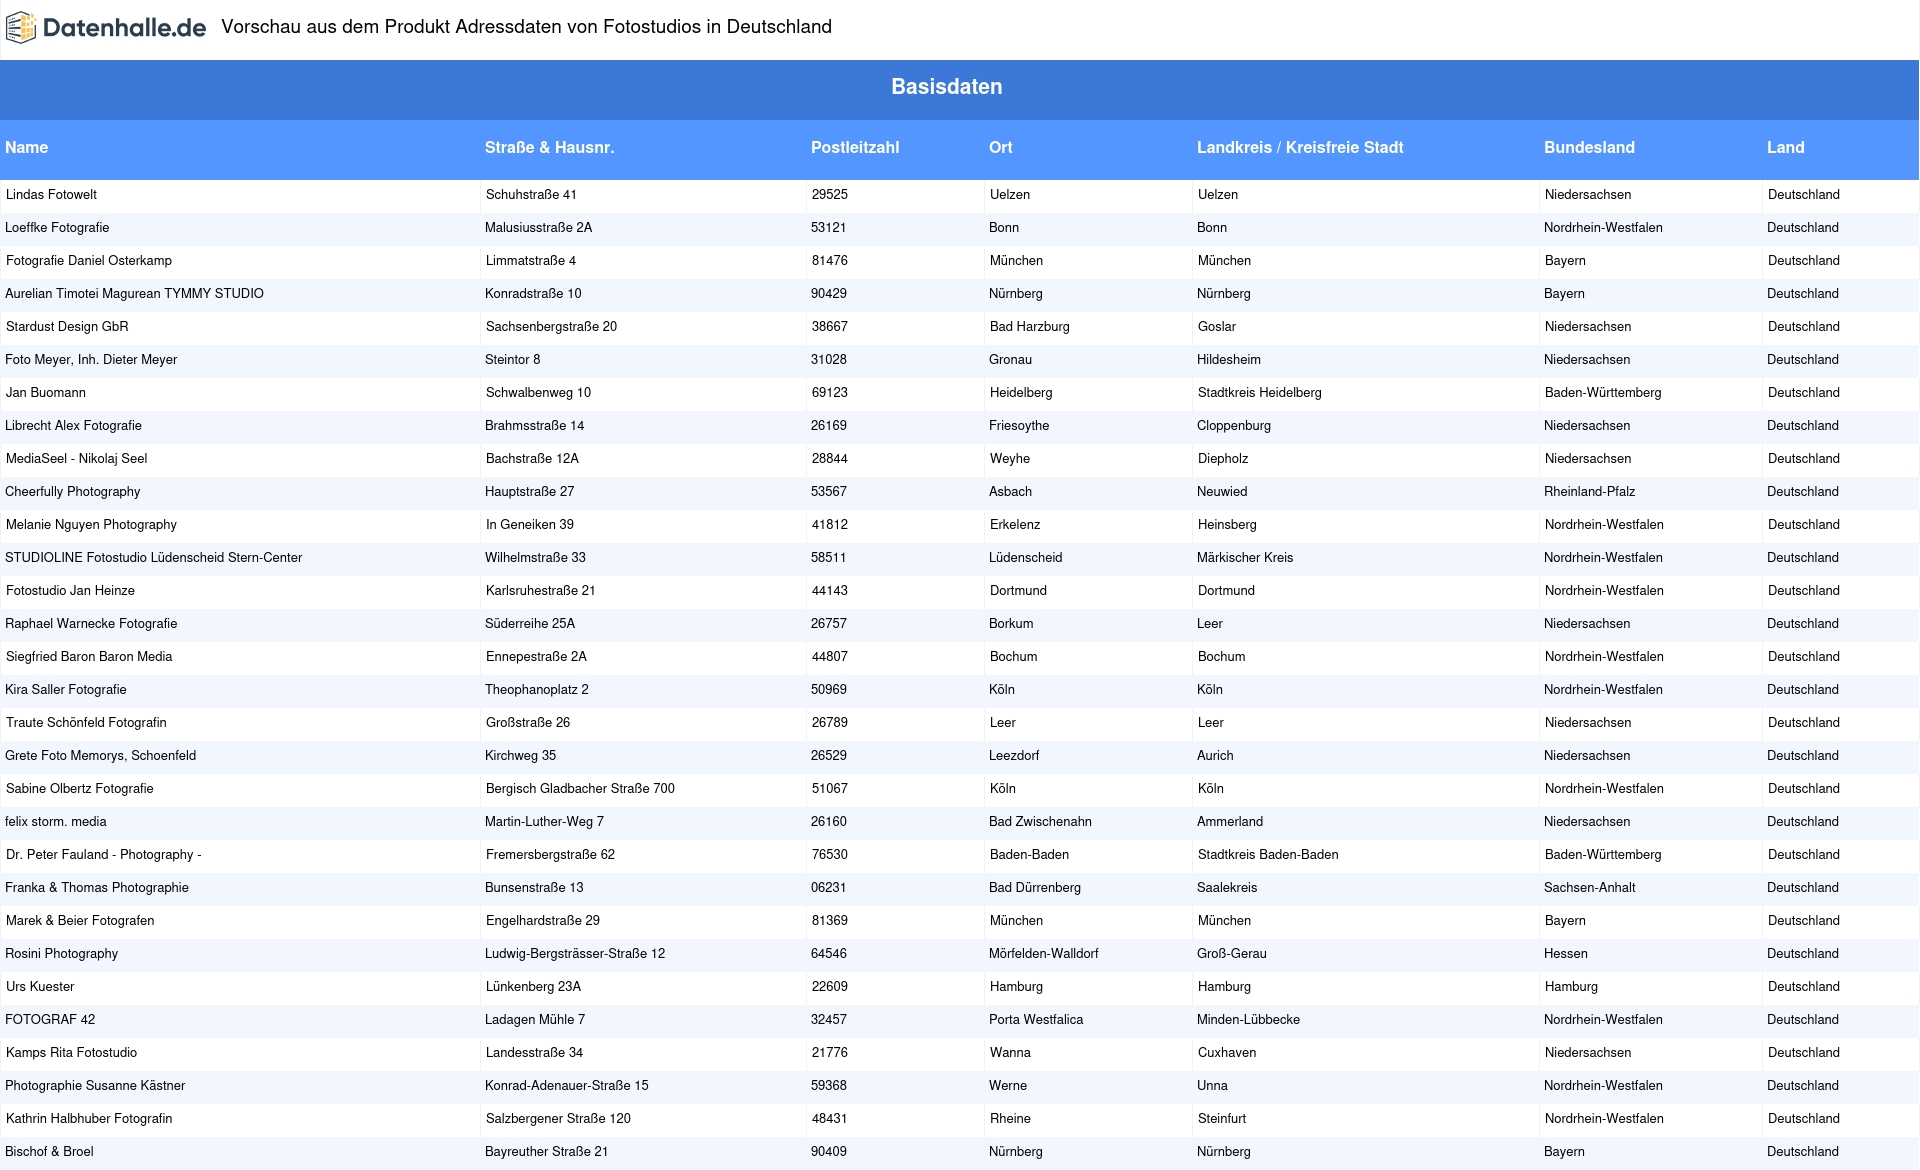Select the Hessen state cell
The width and height of the screenshot is (1920, 1170).
tap(1566, 953)
